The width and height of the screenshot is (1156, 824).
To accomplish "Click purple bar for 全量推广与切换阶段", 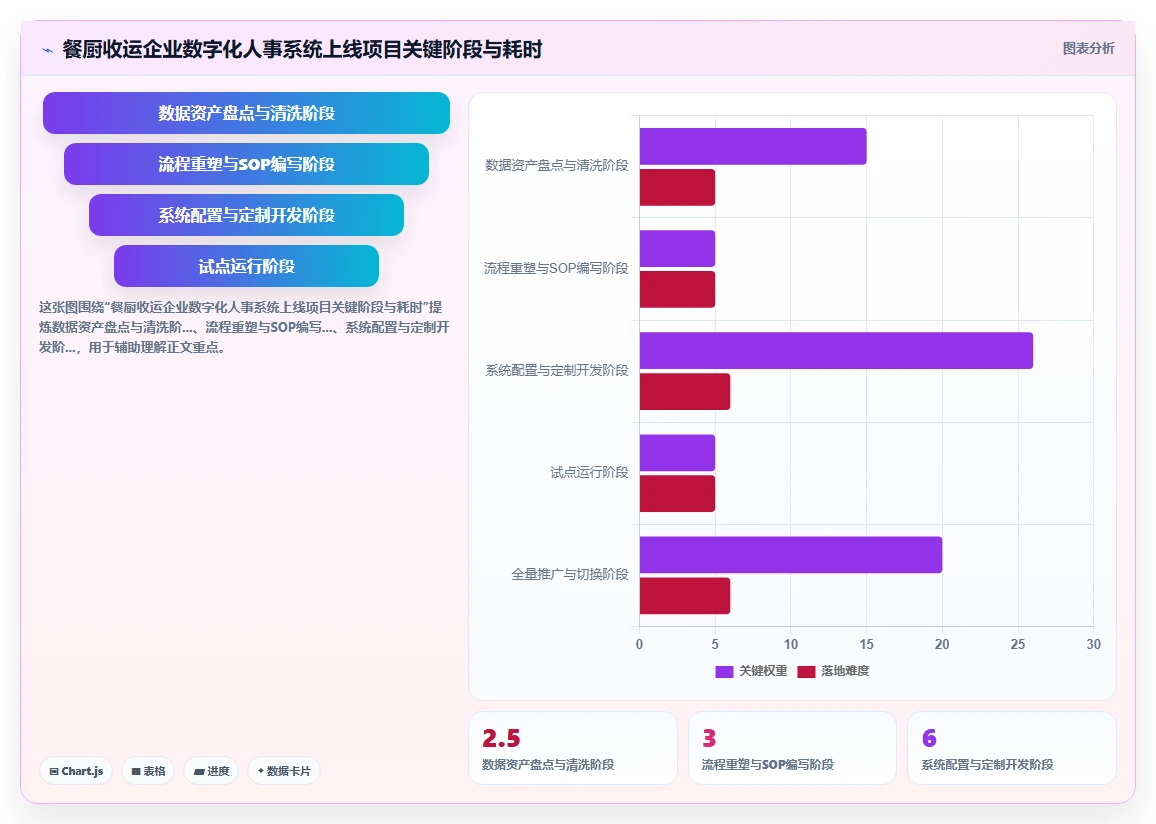I will [790, 555].
